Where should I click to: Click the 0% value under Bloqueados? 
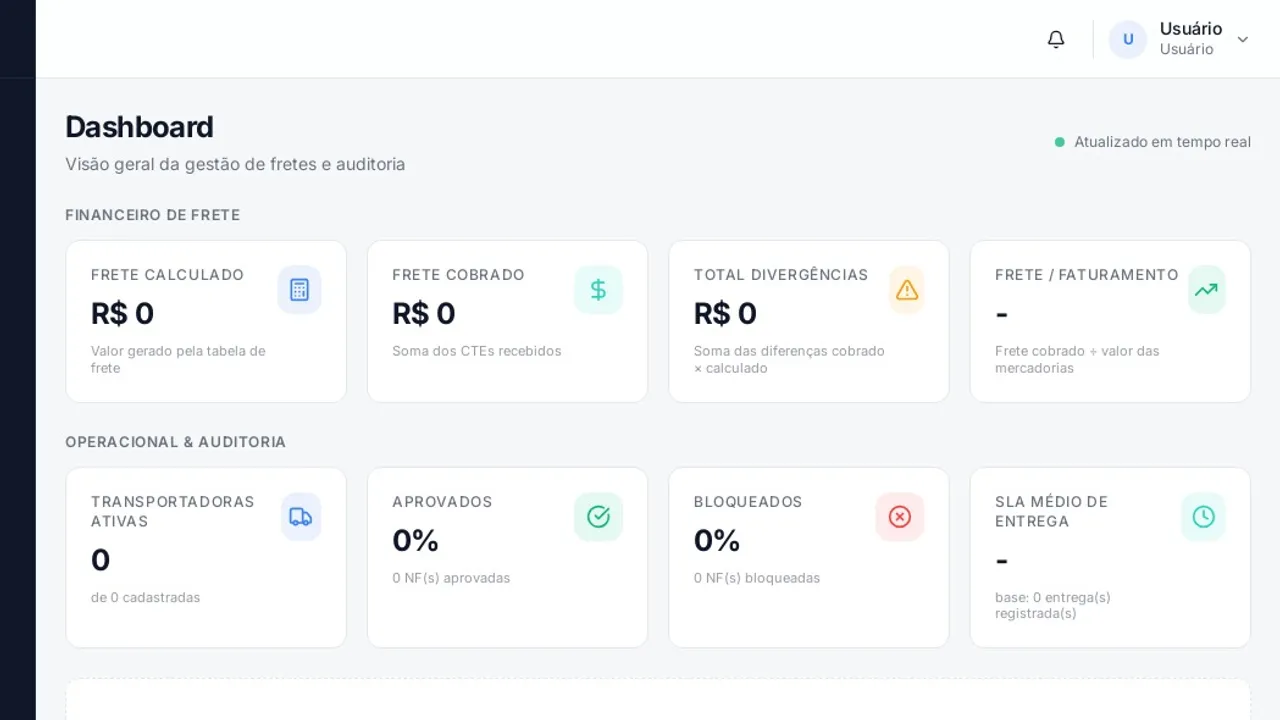717,541
